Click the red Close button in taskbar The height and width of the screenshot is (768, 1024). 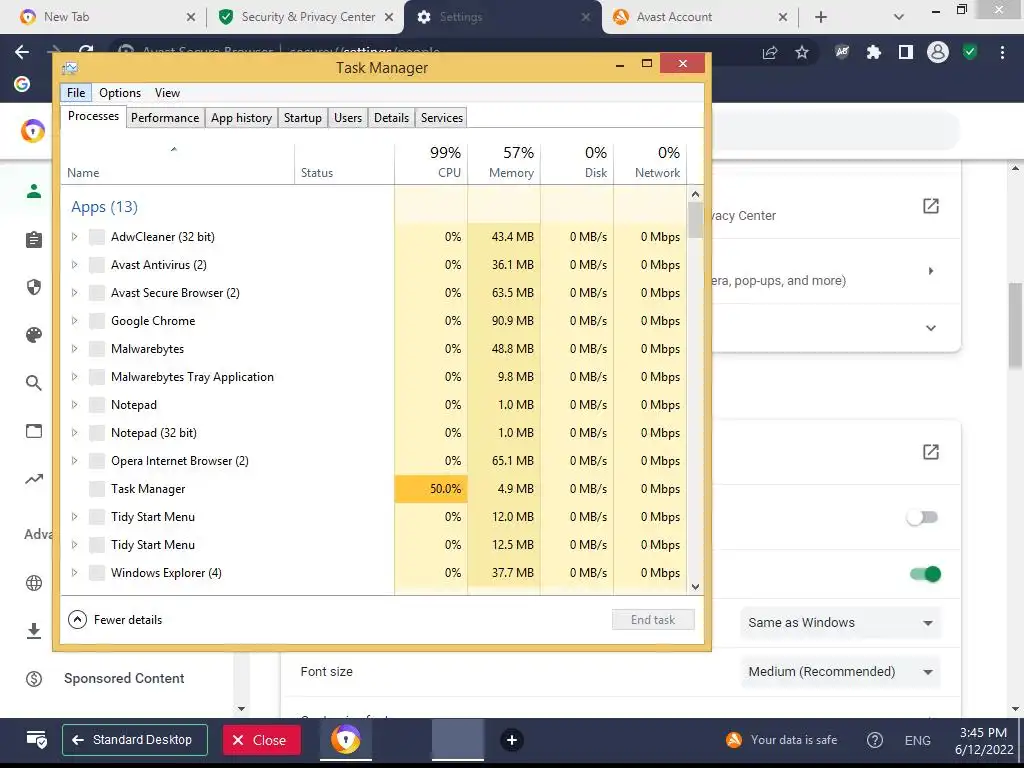click(x=262, y=740)
